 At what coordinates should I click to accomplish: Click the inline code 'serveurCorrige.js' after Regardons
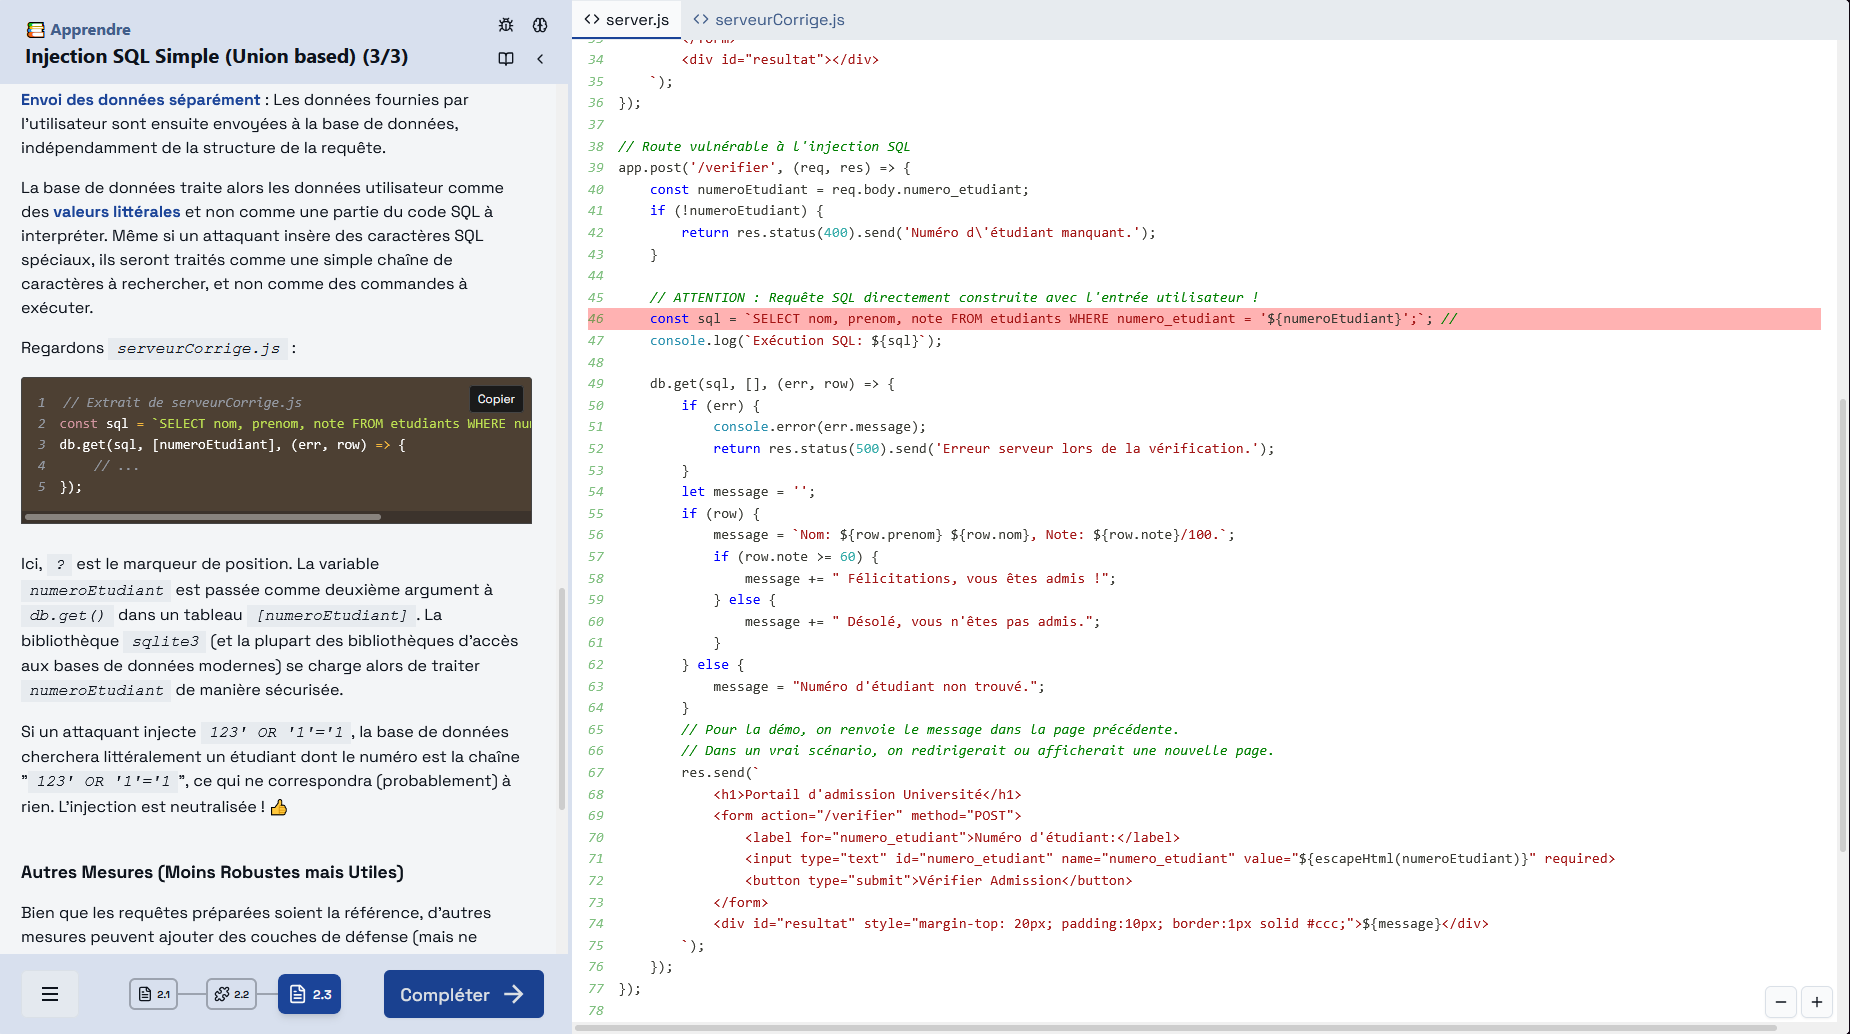(x=198, y=348)
